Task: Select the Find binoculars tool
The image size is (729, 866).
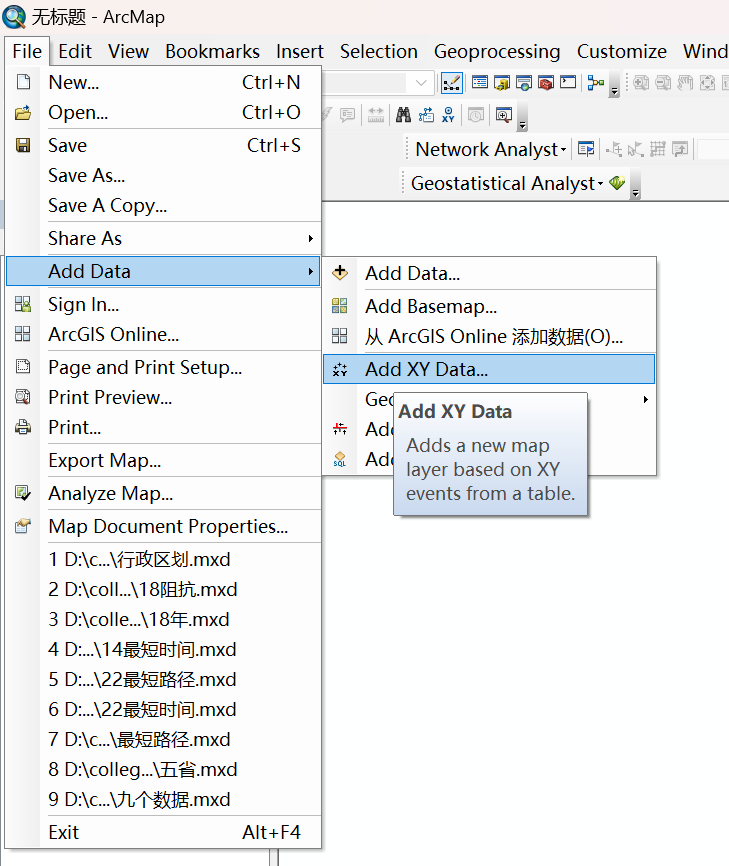Action: (x=403, y=115)
